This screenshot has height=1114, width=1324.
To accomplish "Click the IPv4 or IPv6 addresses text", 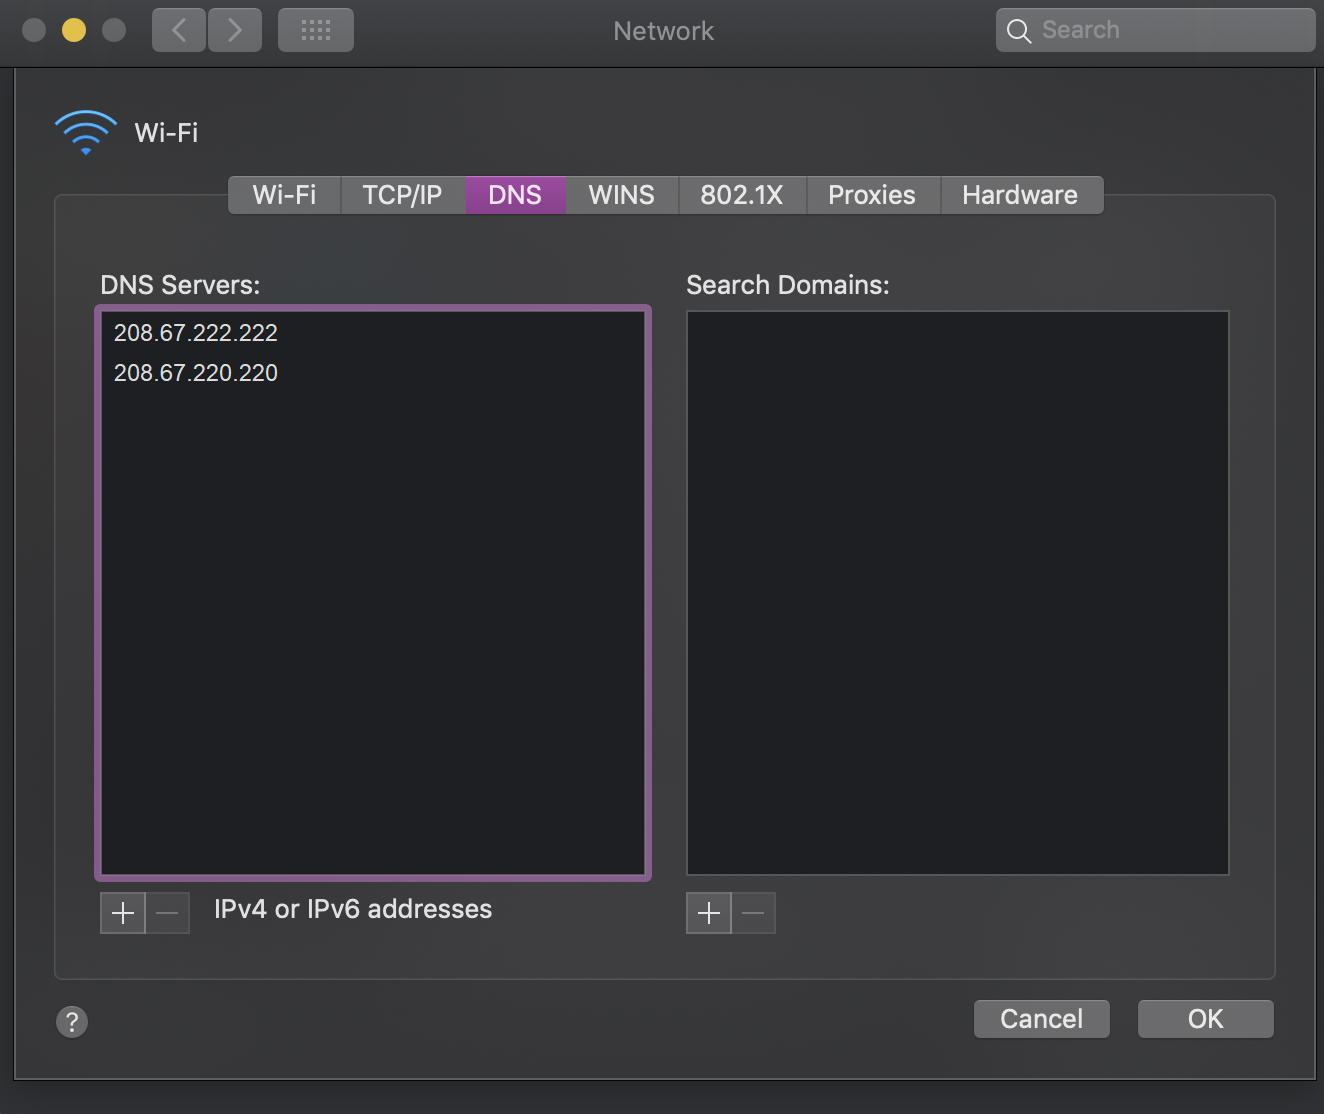I will [x=353, y=909].
